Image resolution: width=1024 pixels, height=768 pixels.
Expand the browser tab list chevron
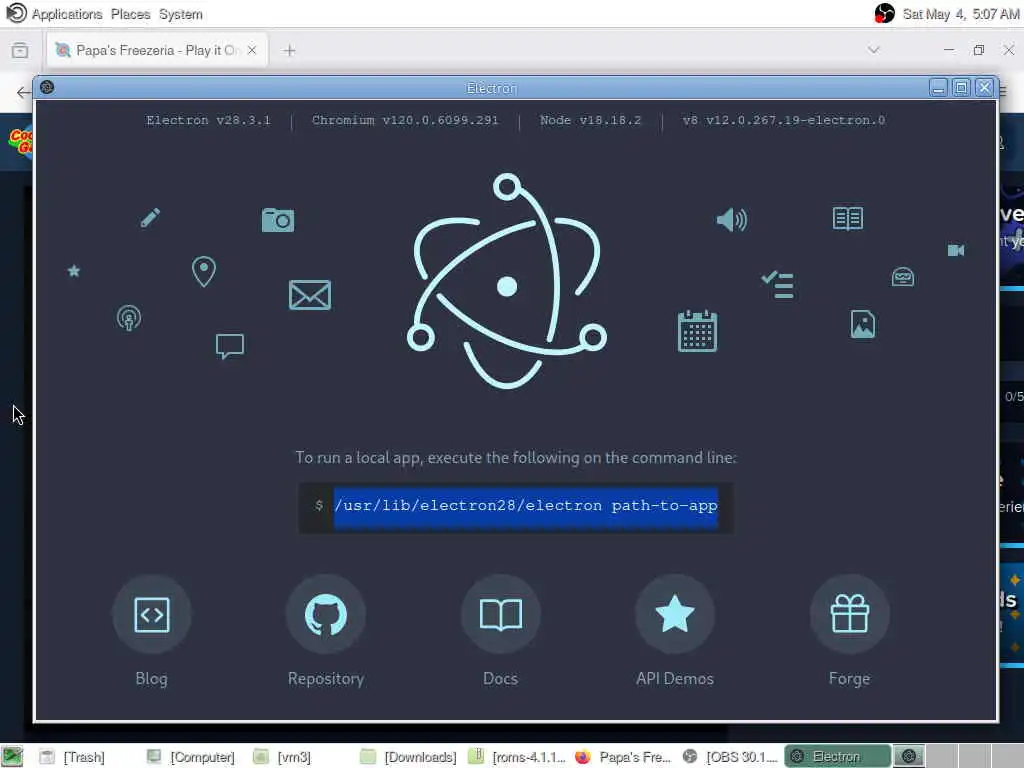(874, 50)
